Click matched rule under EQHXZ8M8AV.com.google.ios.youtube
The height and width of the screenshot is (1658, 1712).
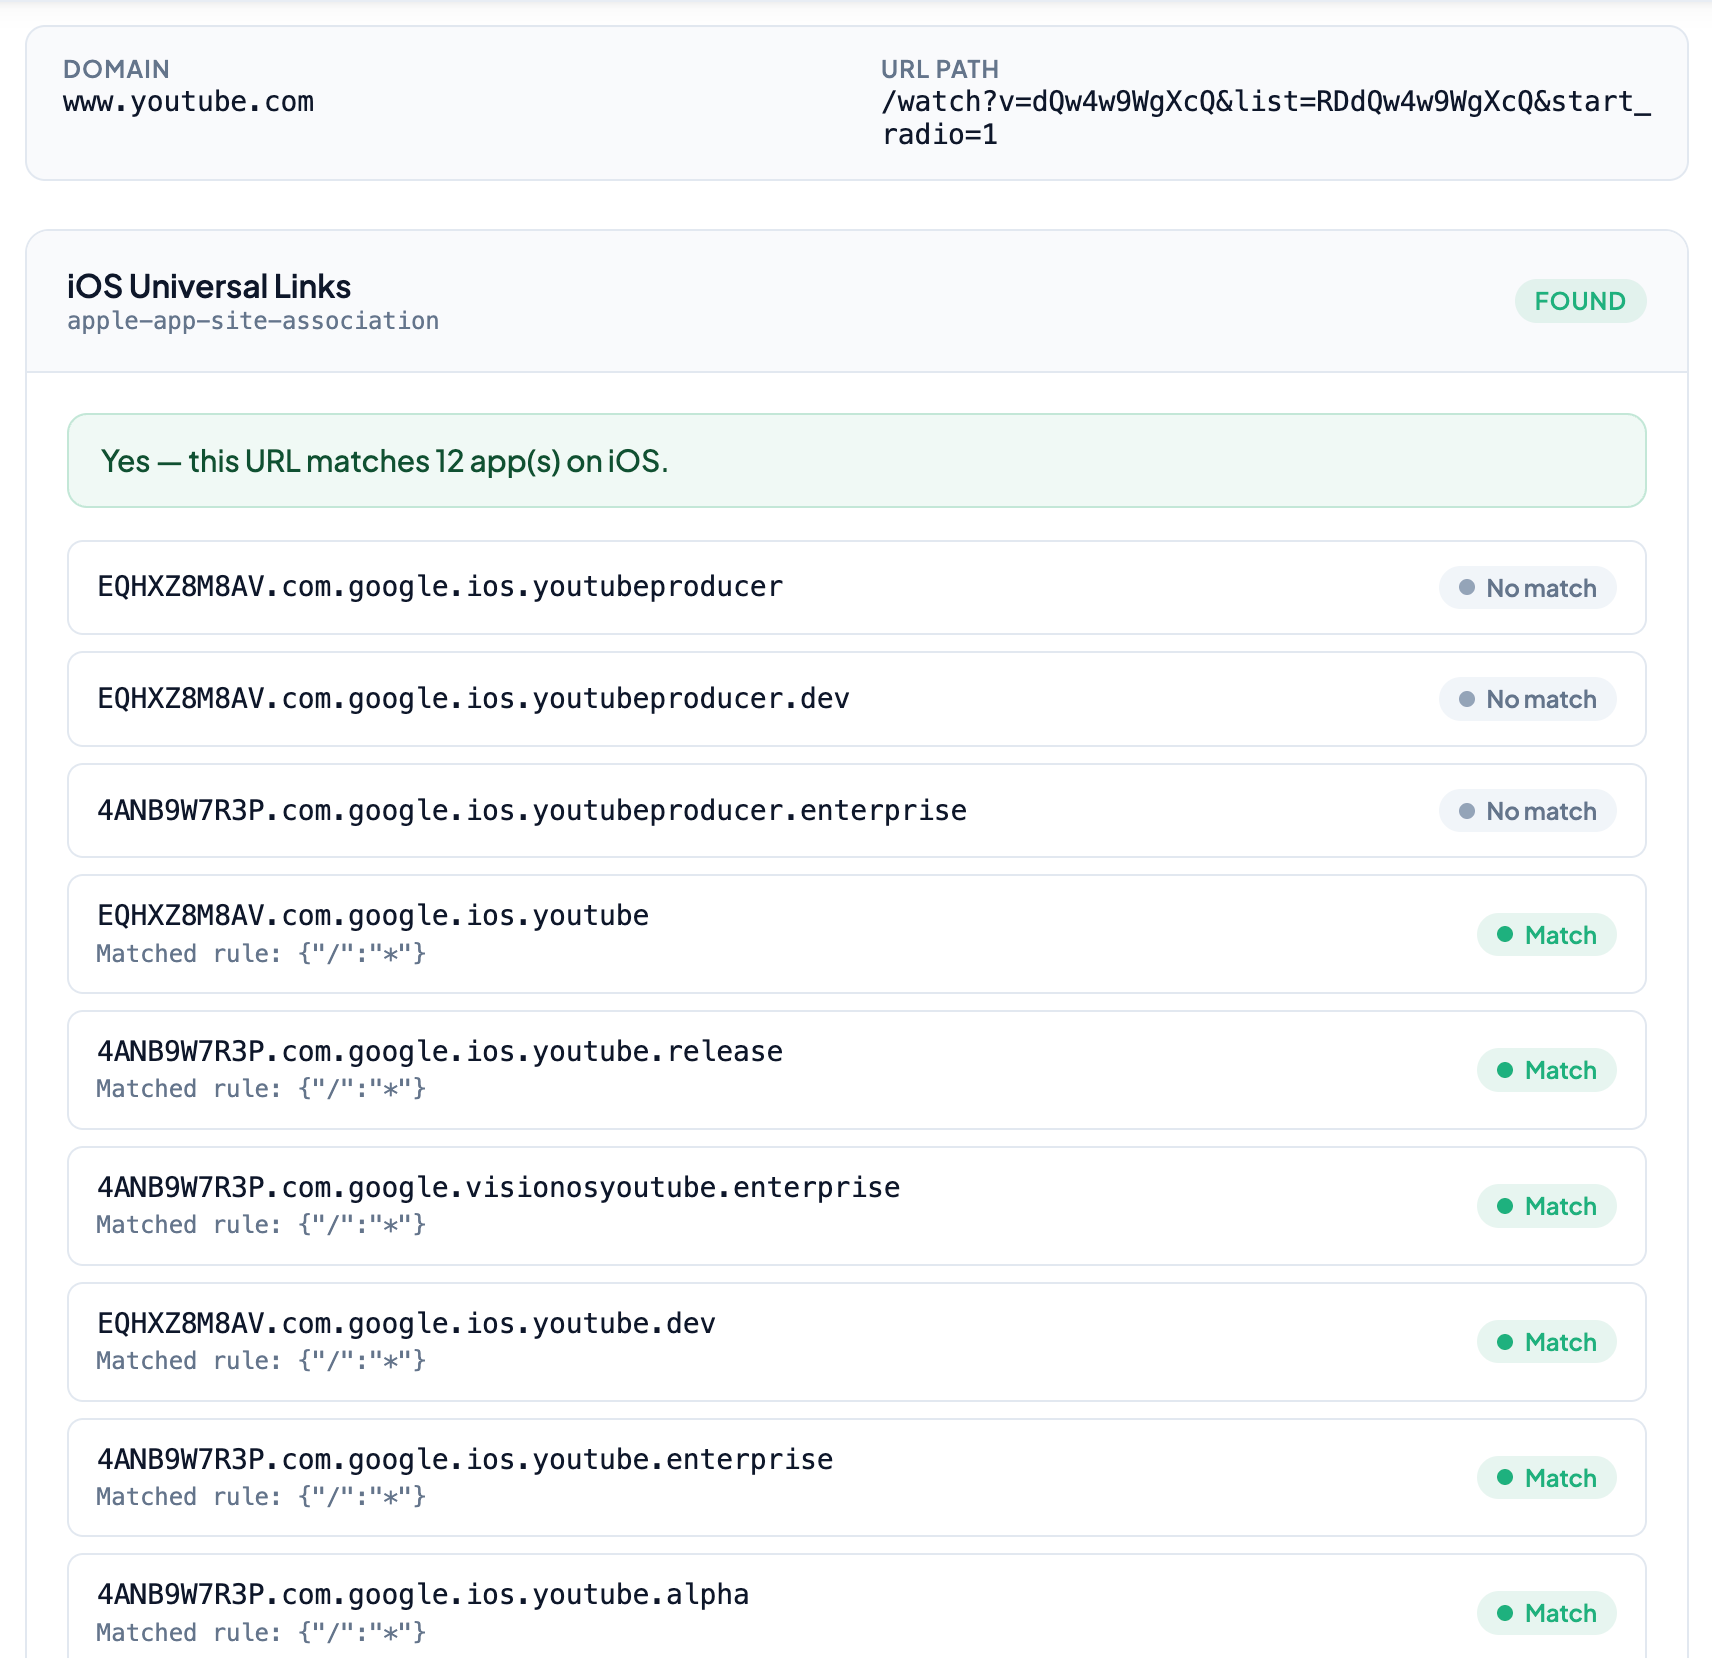[x=261, y=954]
